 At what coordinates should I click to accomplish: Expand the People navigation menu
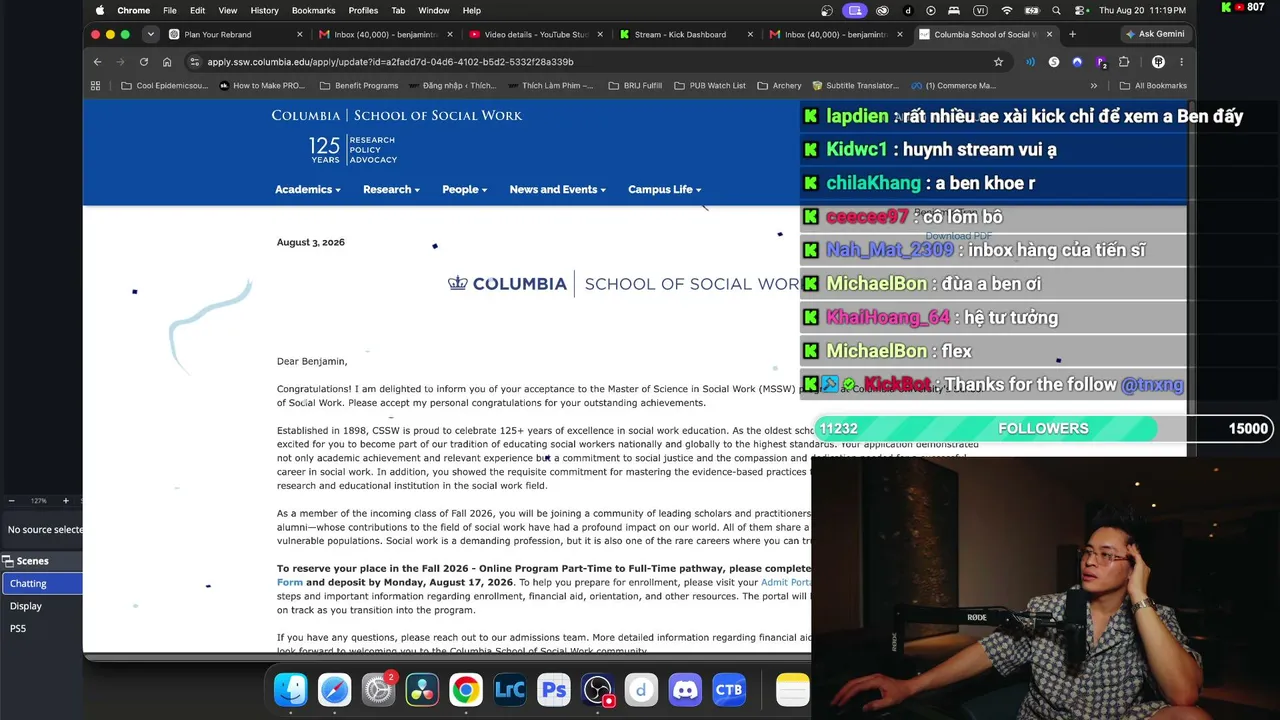click(465, 189)
